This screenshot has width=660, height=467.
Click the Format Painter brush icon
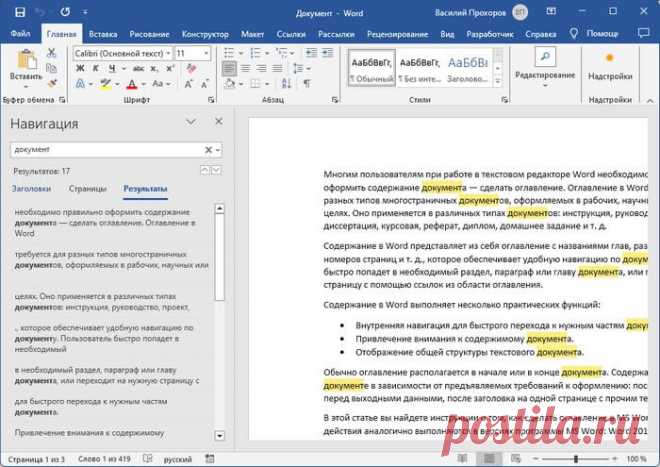(52, 84)
